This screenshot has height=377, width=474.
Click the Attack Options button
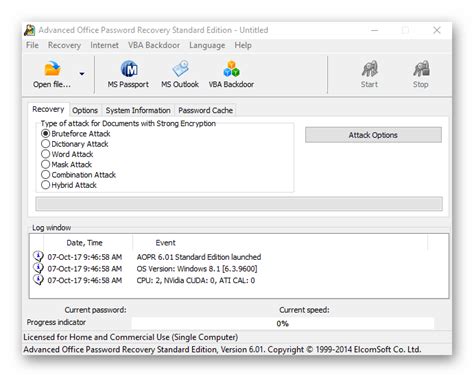tap(373, 135)
